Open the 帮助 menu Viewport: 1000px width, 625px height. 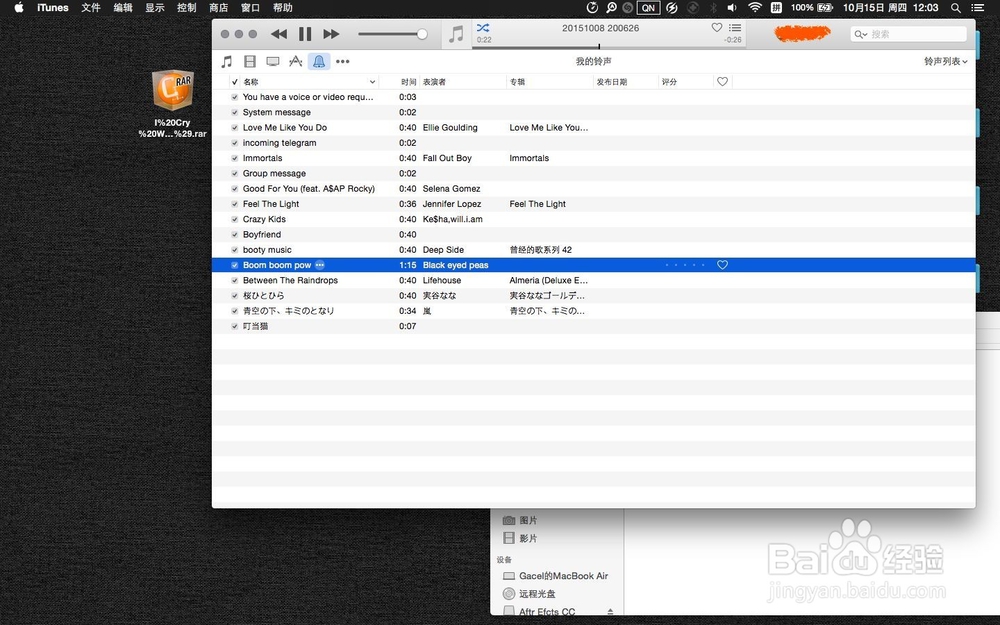[283, 8]
